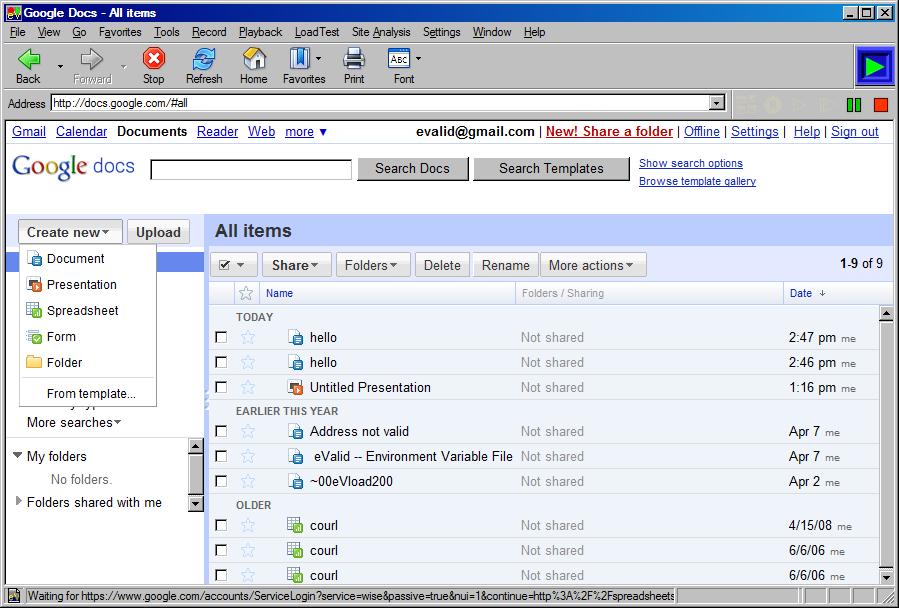
Task: Open the LoadTest menu
Action: coord(317,32)
